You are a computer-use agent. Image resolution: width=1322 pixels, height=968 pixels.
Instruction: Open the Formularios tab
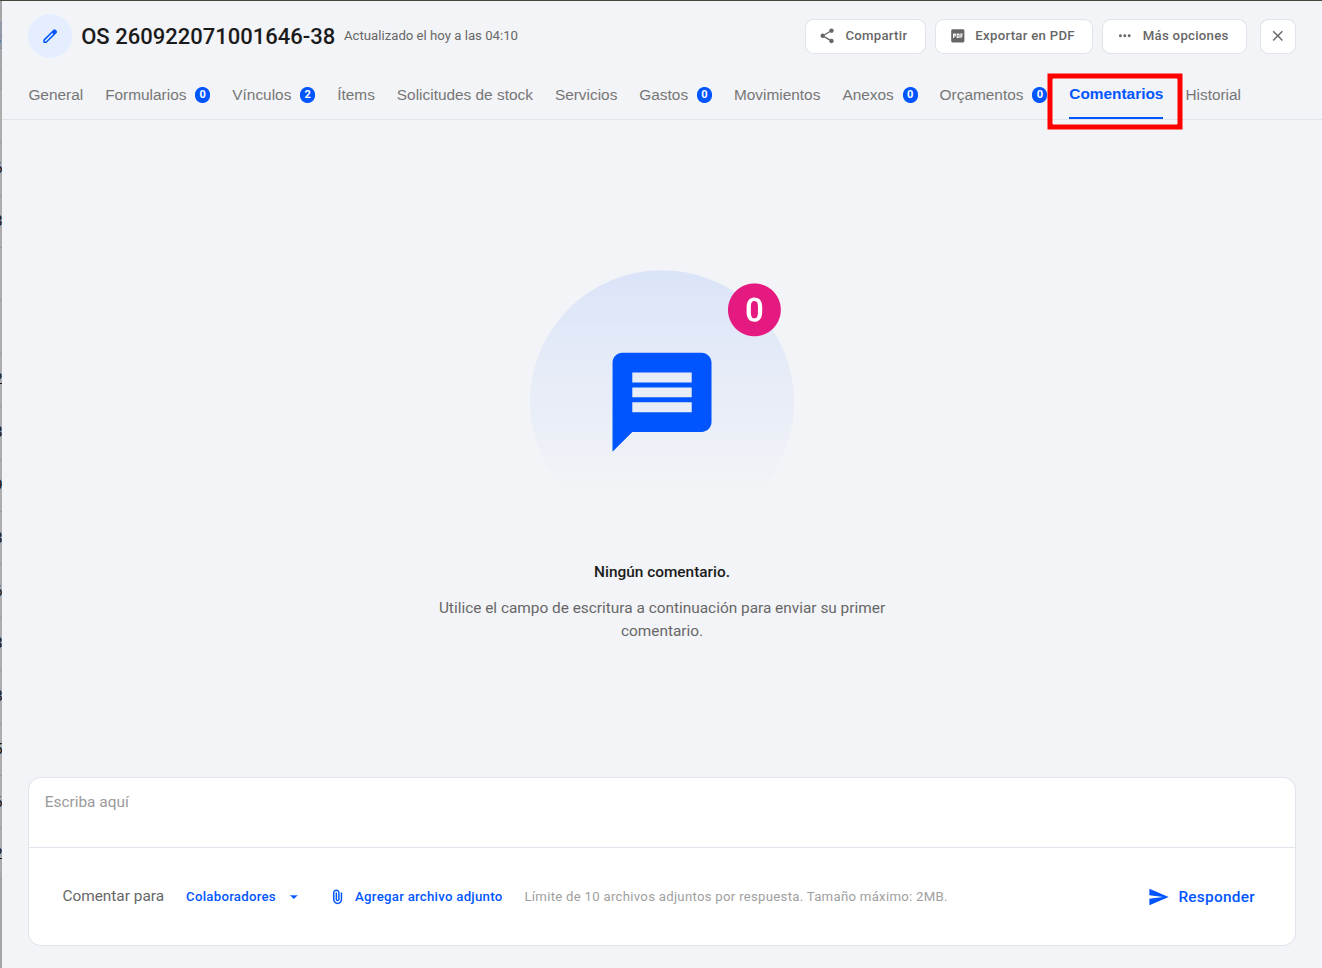click(x=157, y=95)
